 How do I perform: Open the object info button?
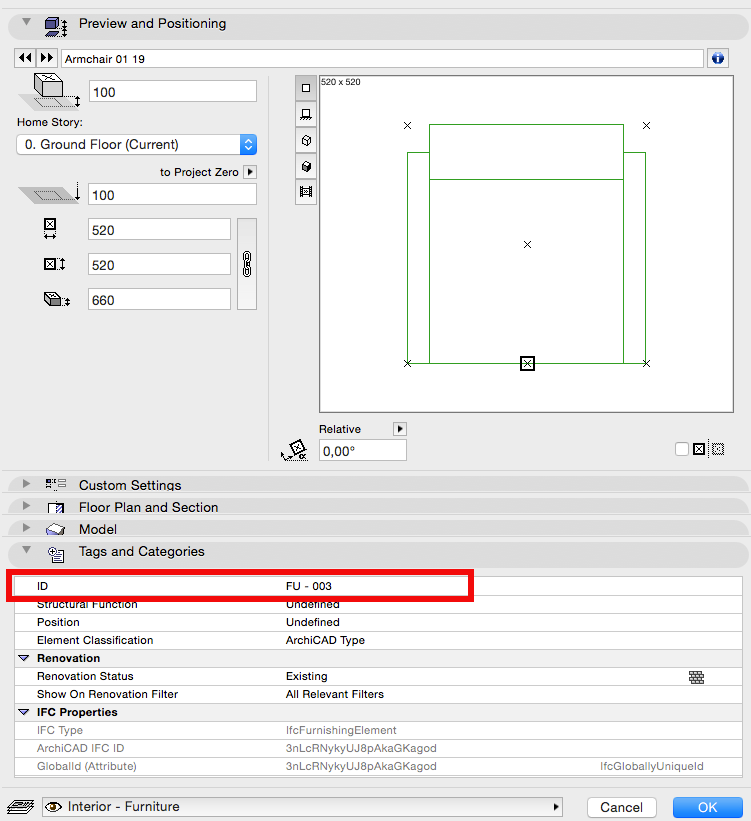[x=717, y=59]
